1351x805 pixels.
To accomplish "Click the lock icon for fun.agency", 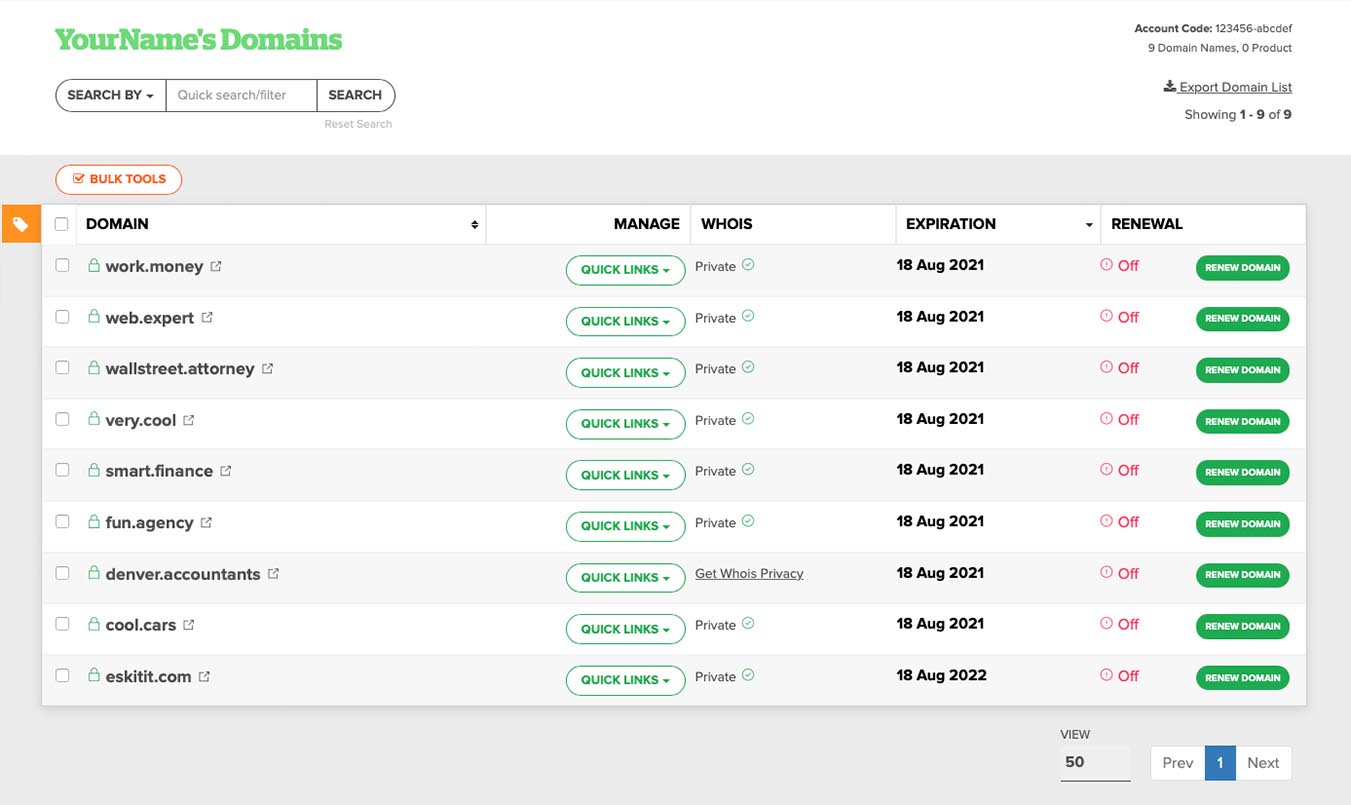I will 93,521.
